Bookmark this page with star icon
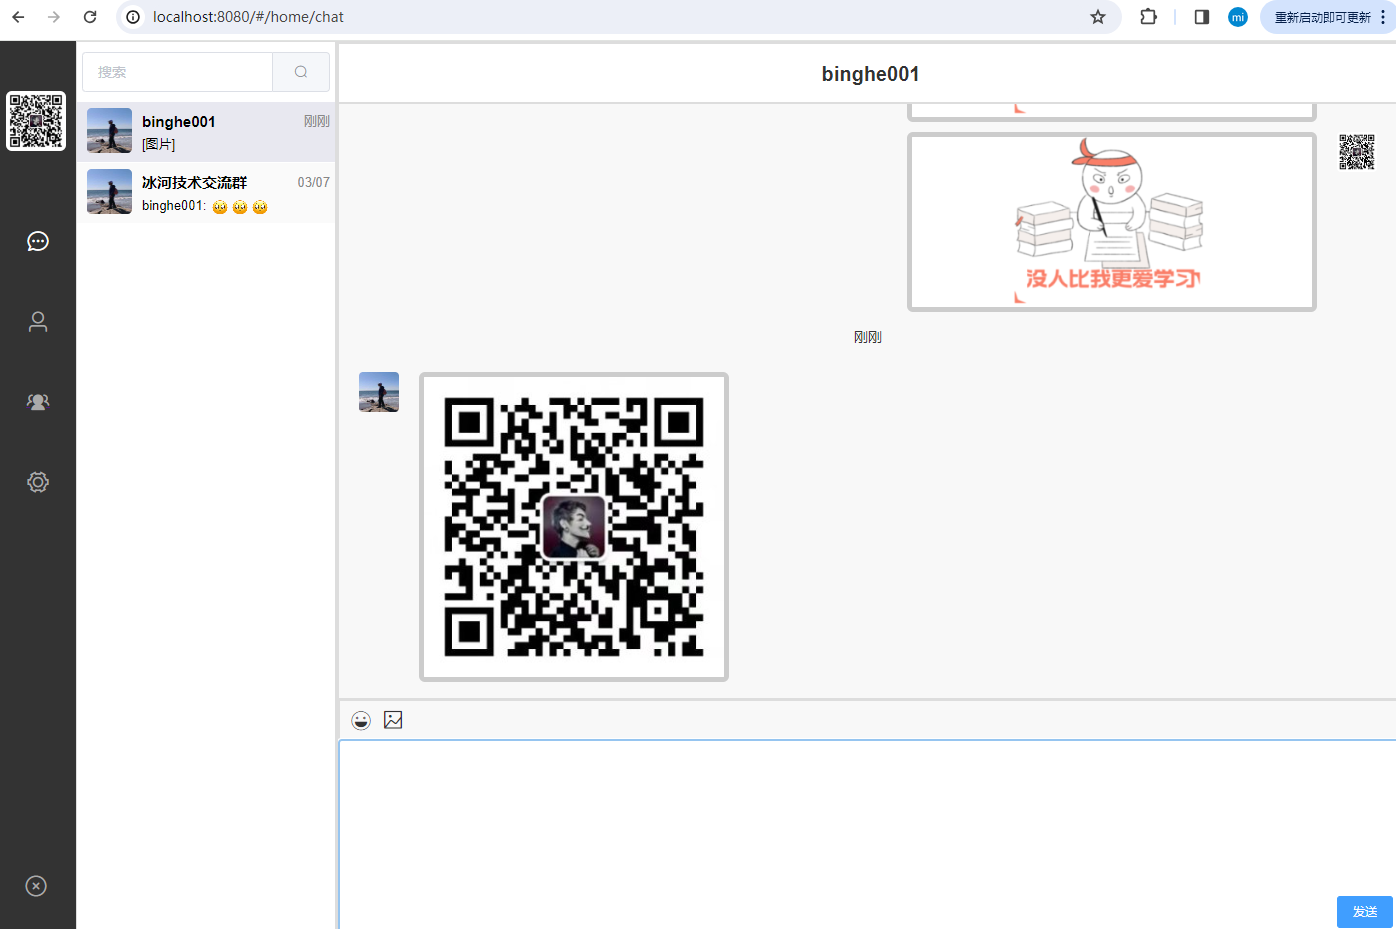This screenshot has width=1396, height=929. (x=1098, y=17)
